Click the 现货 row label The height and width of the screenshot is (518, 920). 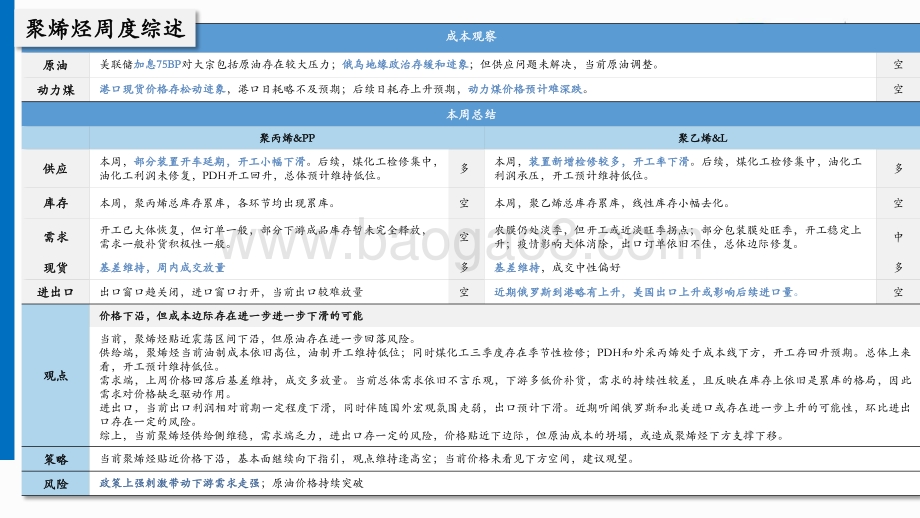[55, 268]
